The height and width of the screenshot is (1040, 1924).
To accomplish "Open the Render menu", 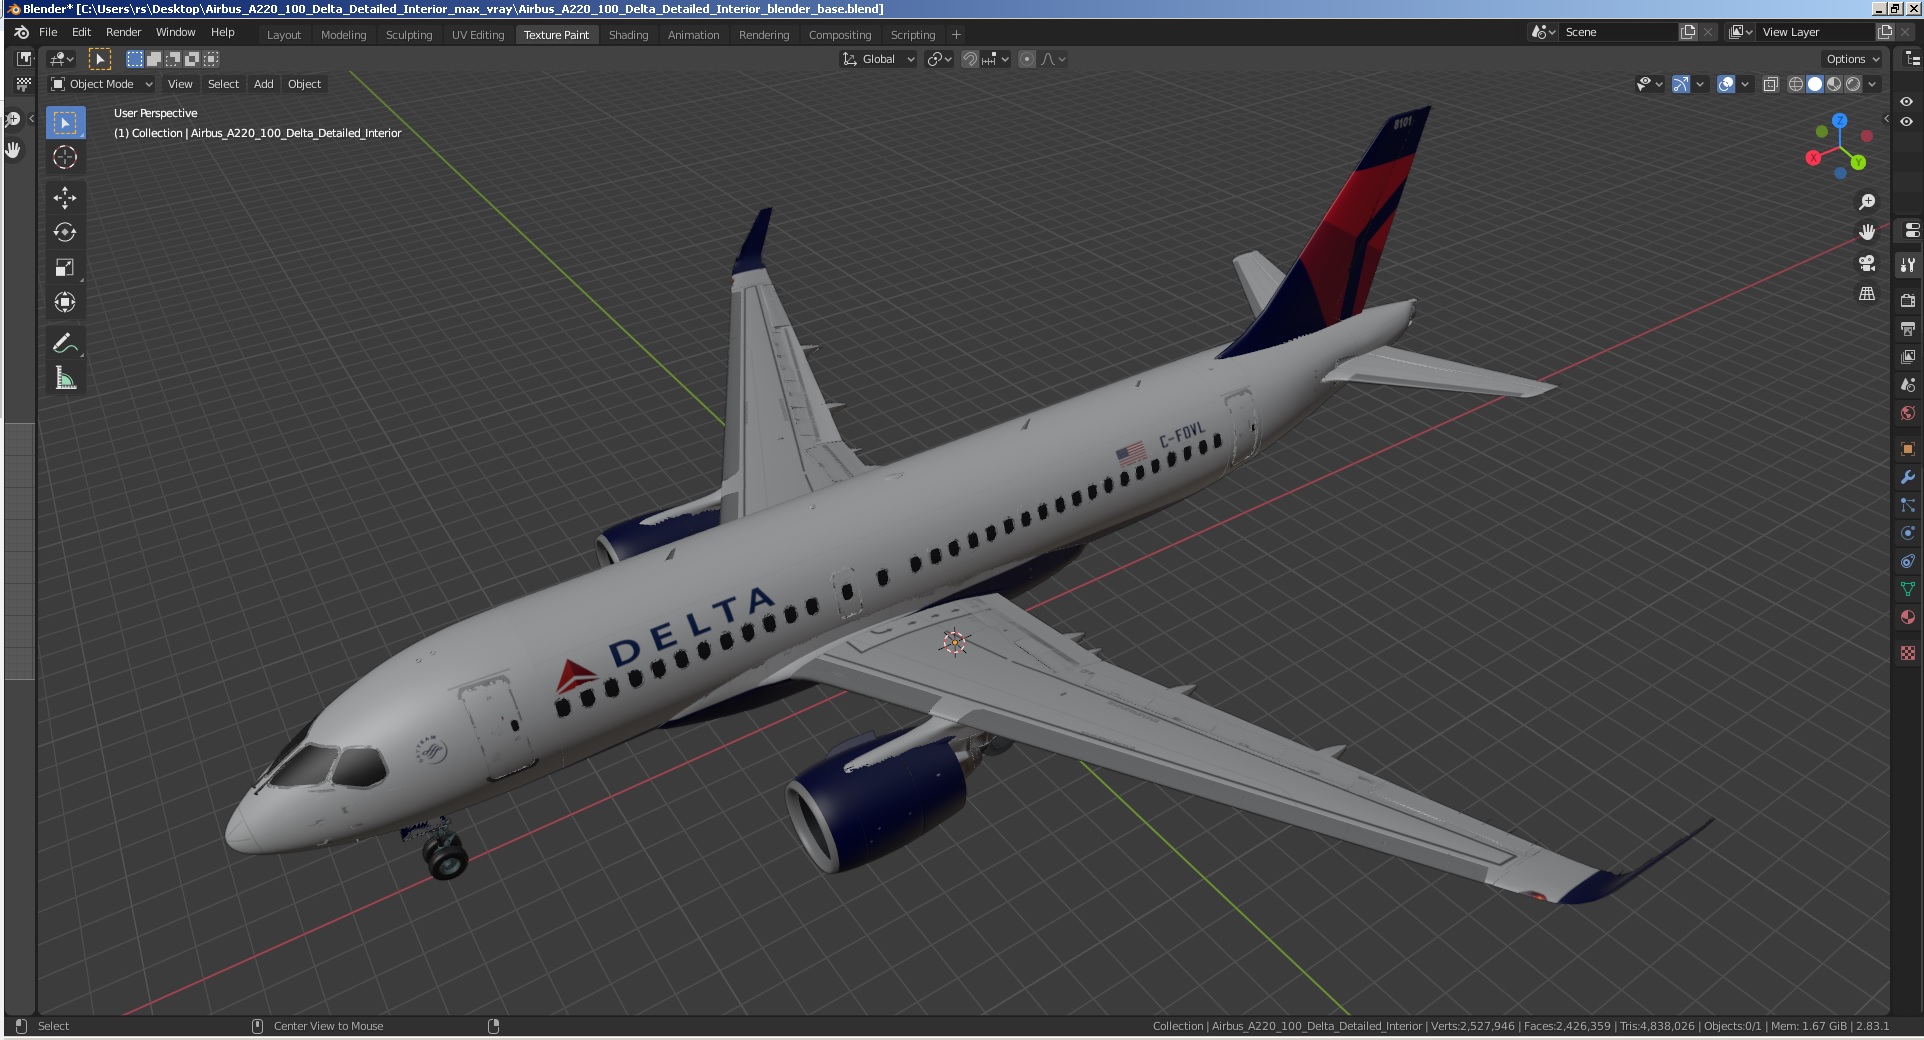I will [x=124, y=32].
